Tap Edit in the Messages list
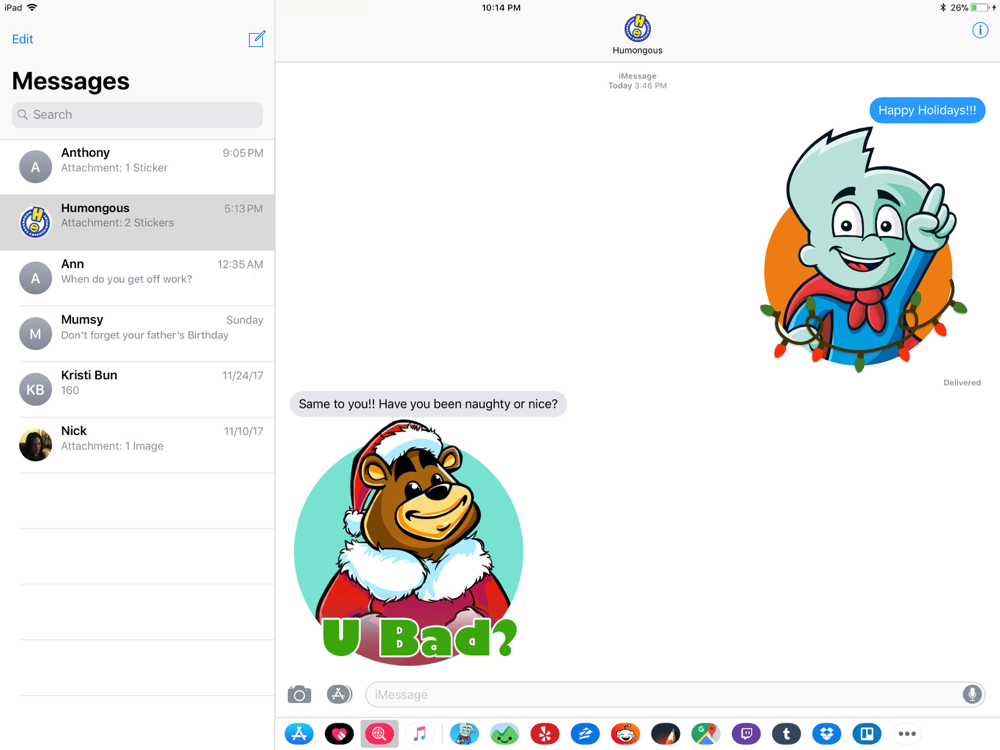Image resolution: width=1000 pixels, height=750 pixels. click(x=22, y=39)
